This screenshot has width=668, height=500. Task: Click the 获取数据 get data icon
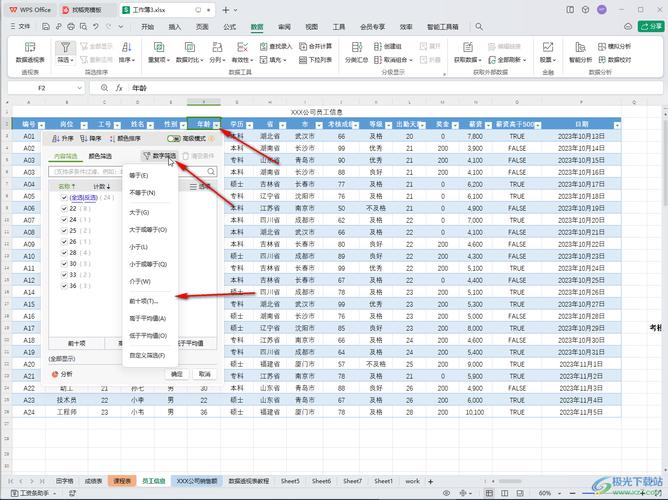click(x=468, y=47)
